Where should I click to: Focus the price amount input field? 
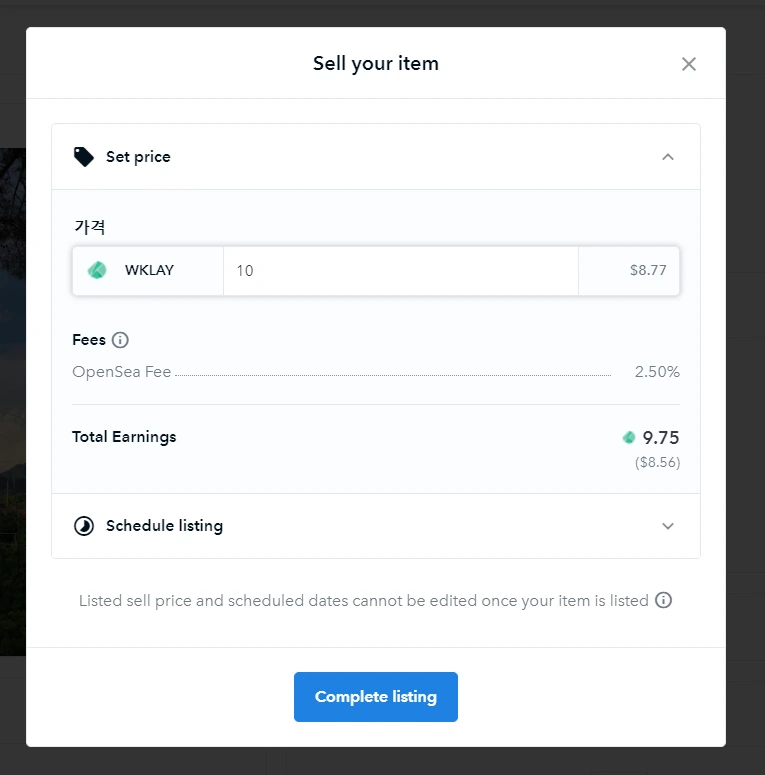tap(400, 270)
